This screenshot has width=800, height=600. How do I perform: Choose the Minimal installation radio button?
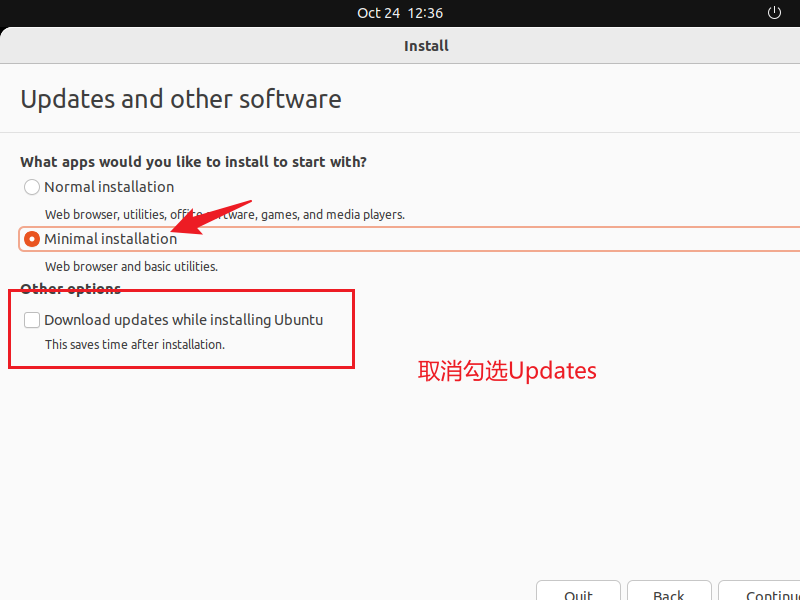pyautogui.click(x=32, y=239)
